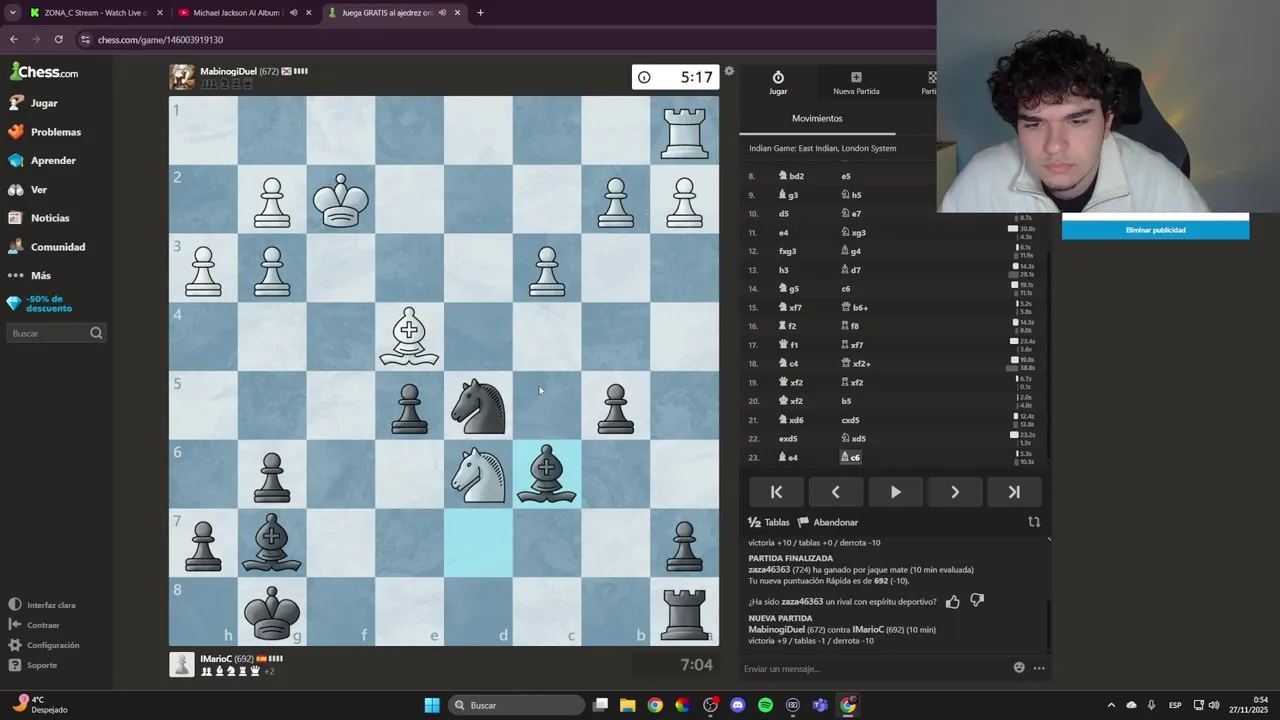Go back in browser history

click(13, 39)
